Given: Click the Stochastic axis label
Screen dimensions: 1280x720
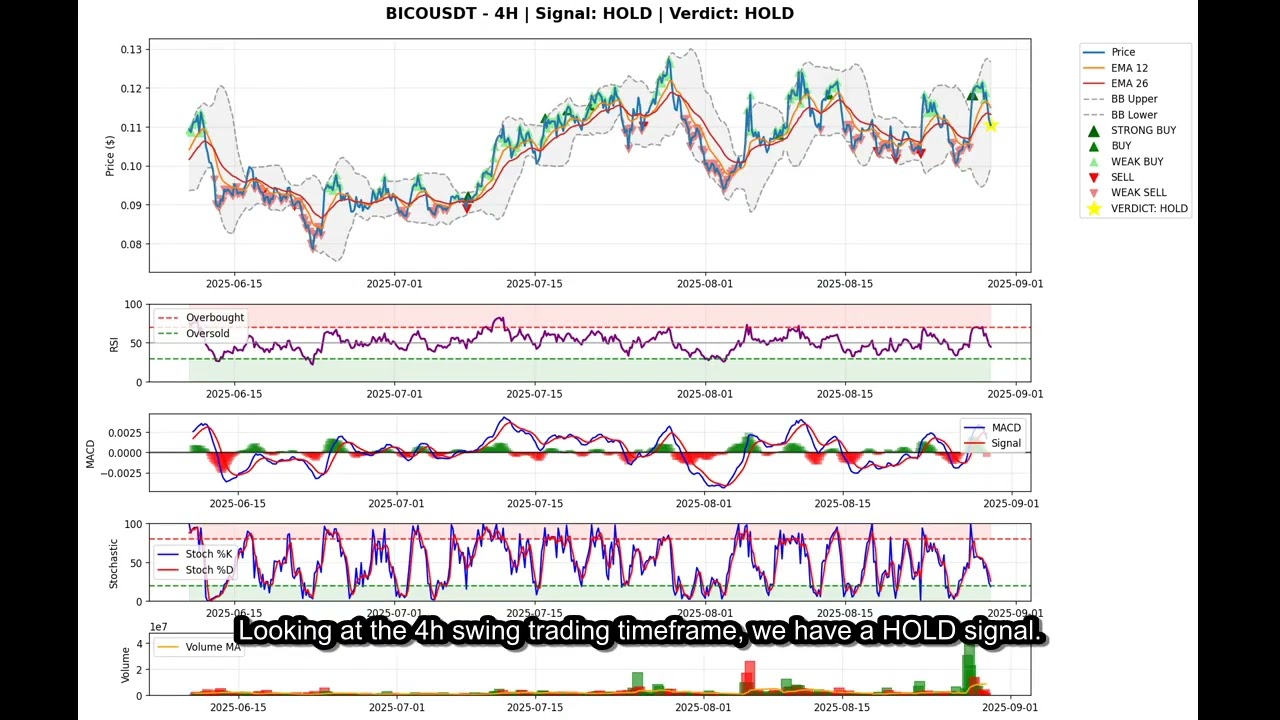Looking at the screenshot, I should tap(114, 563).
